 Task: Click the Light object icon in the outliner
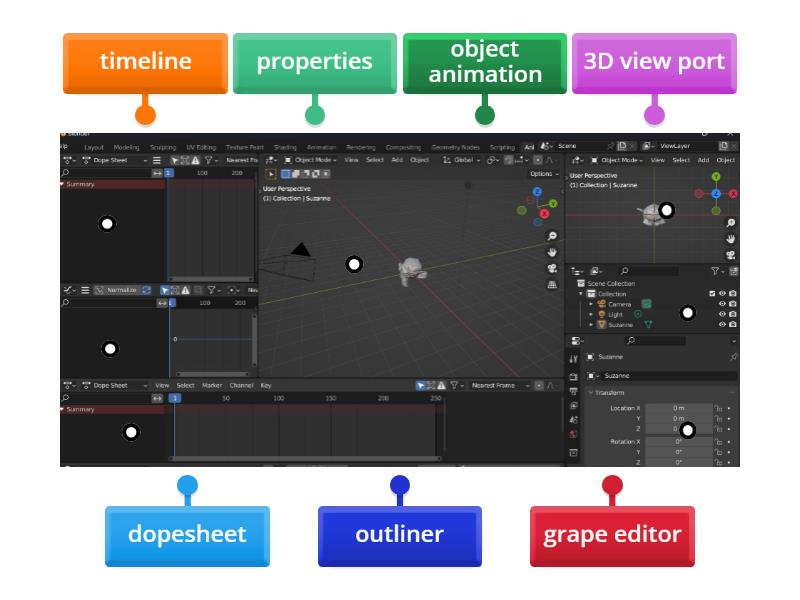[600, 314]
